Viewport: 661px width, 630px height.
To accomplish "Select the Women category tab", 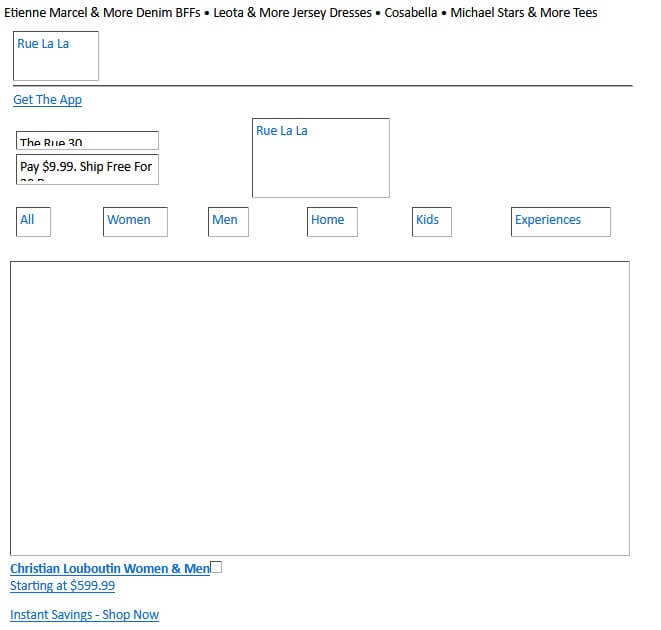I will [x=135, y=221].
